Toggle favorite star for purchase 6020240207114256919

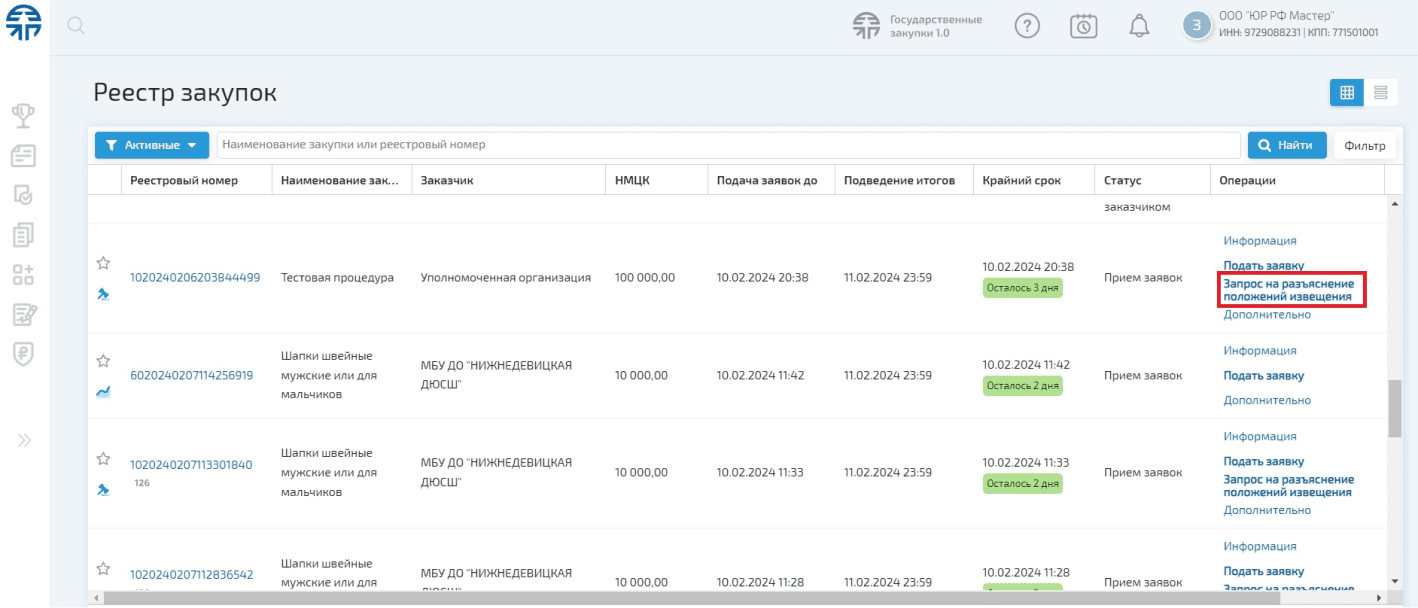[x=103, y=361]
